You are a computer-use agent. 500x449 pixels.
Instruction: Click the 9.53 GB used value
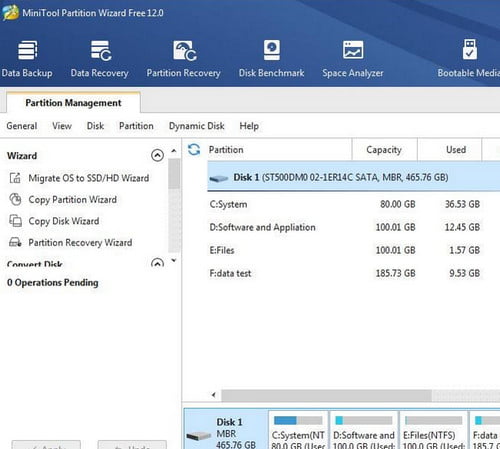click(x=465, y=273)
